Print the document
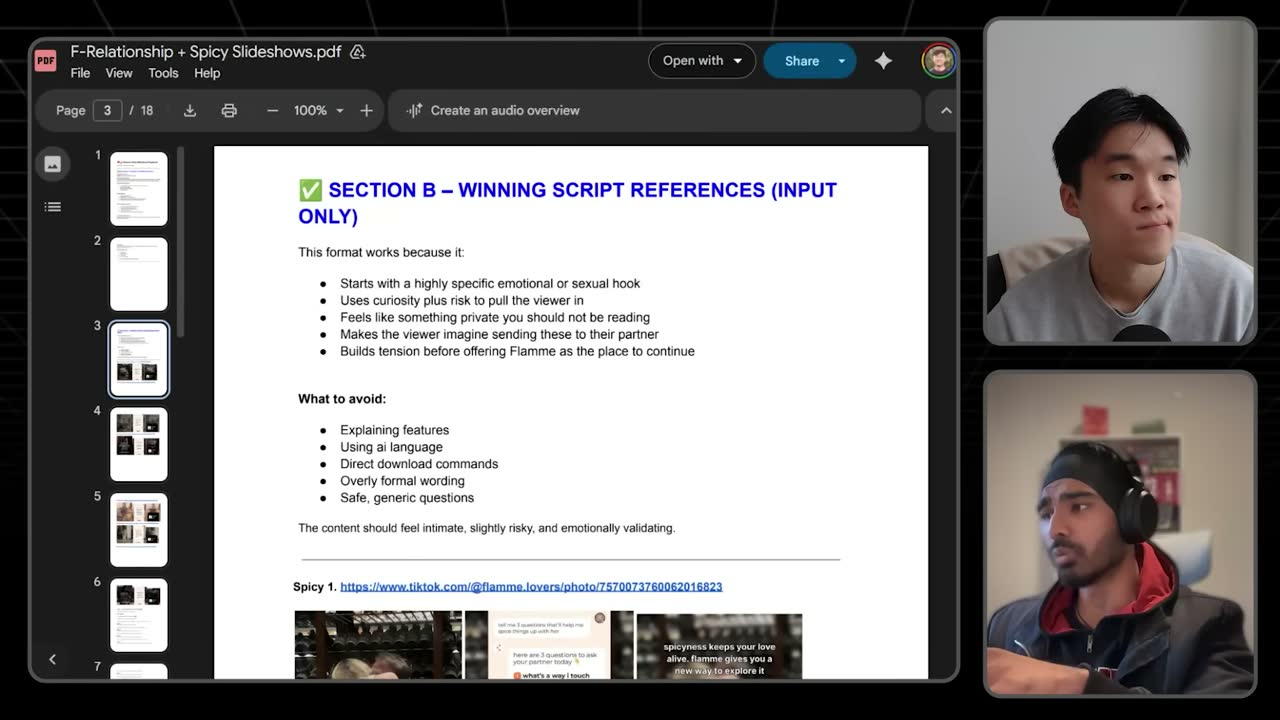Image resolution: width=1280 pixels, height=720 pixels. (229, 110)
